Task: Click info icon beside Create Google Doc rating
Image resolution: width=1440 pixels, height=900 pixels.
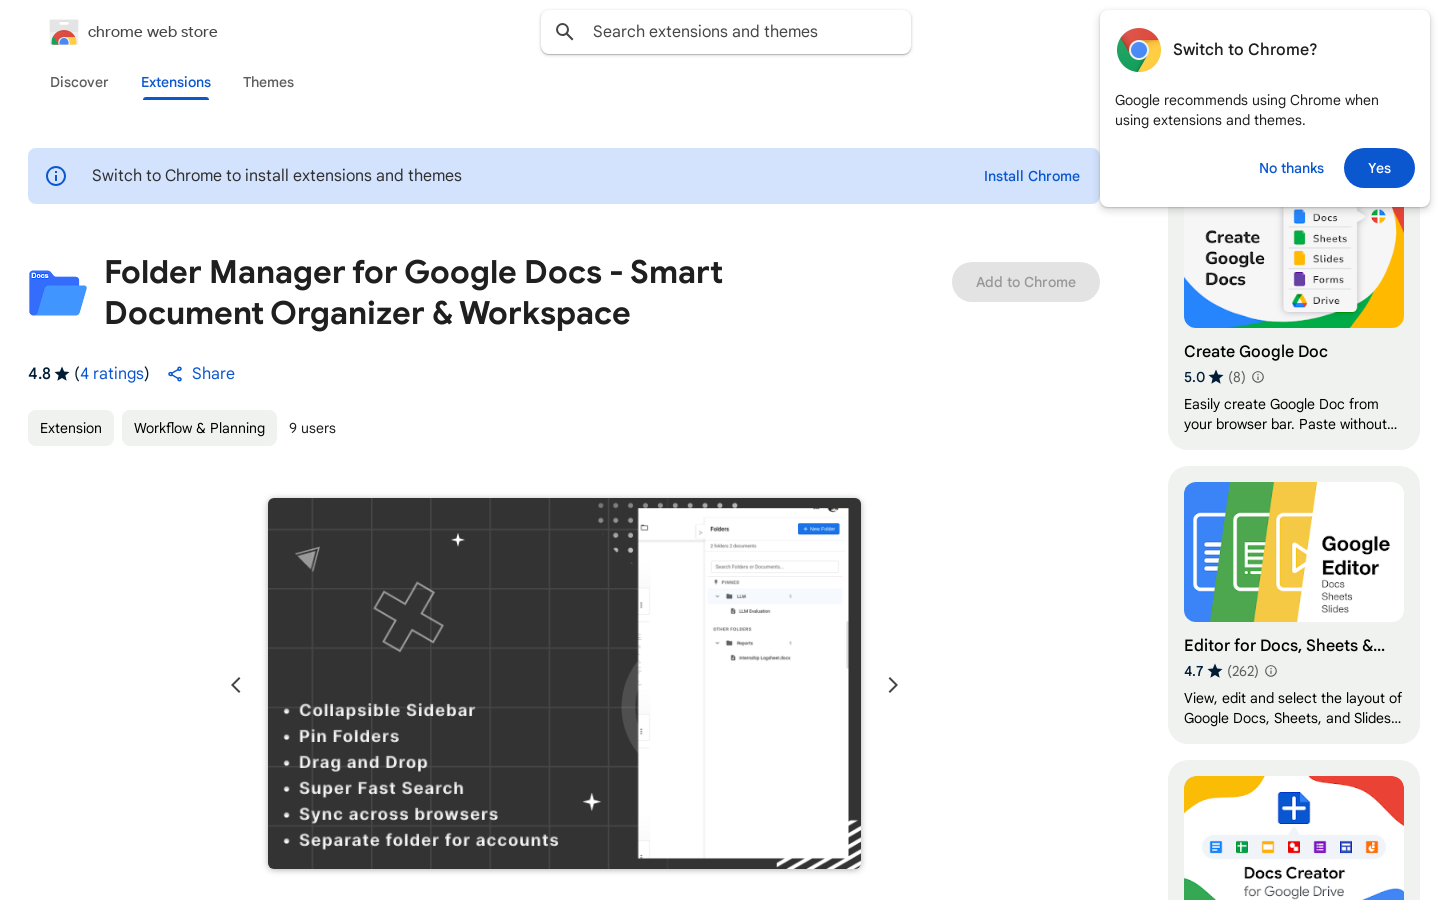Action: (x=1258, y=377)
